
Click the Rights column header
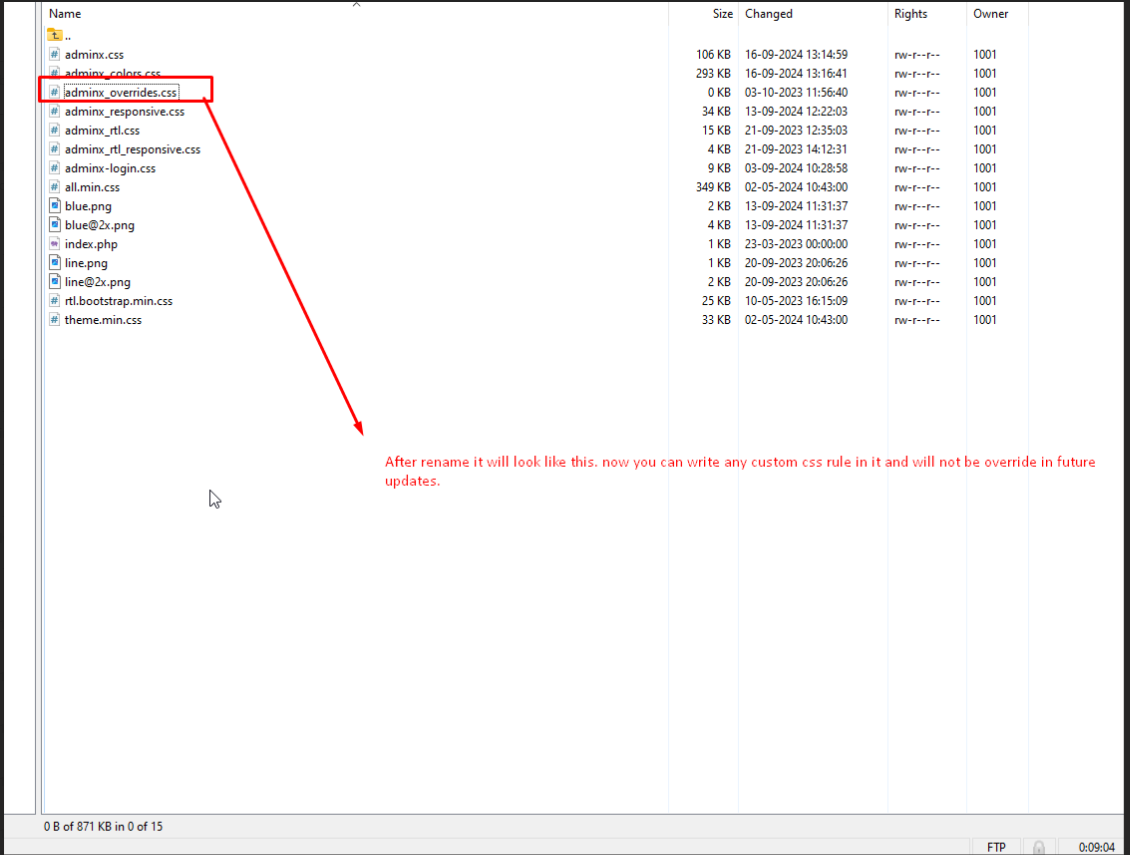point(910,14)
